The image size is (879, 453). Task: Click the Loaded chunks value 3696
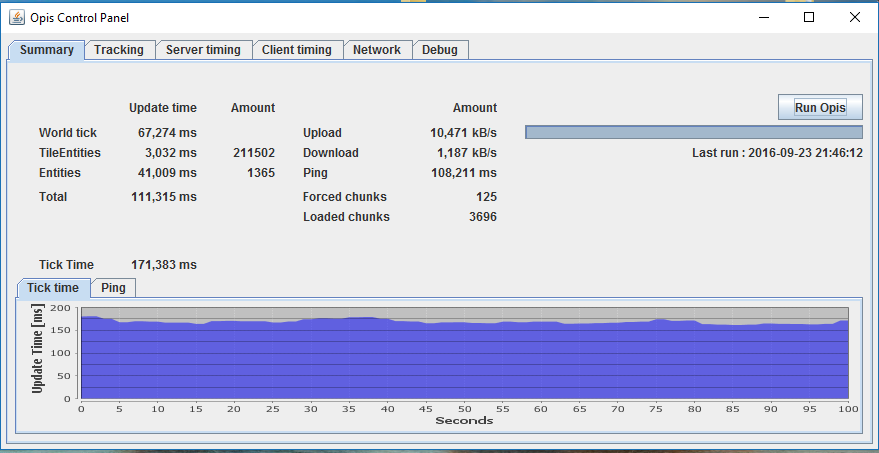click(x=483, y=217)
